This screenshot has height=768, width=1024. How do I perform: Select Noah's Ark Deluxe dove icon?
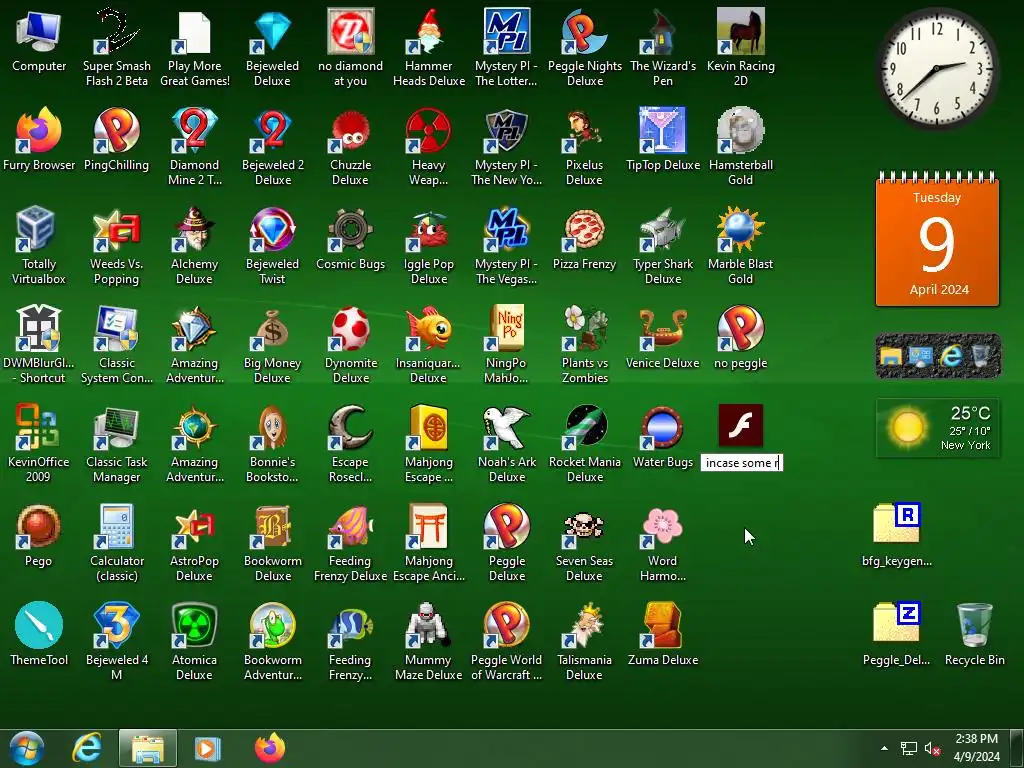(507, 428)
